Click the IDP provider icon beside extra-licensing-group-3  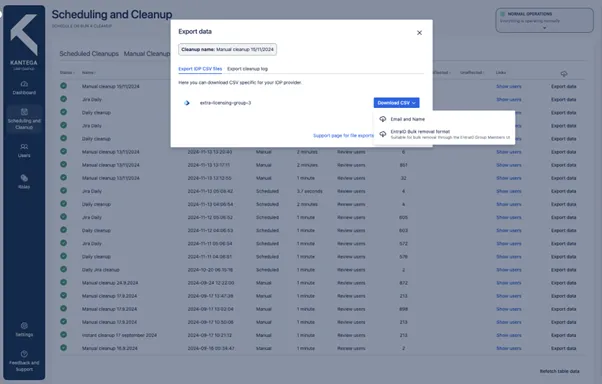tap(187, 103)
